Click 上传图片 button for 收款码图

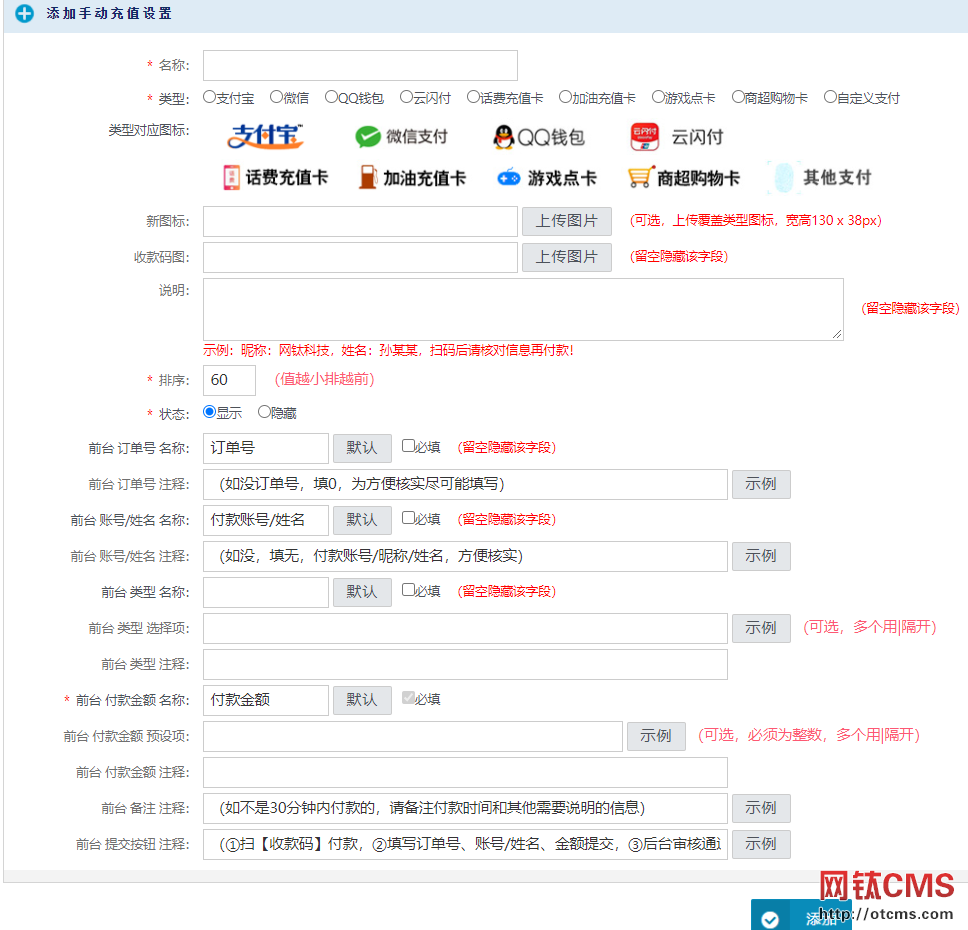pyautogui.click(x=567, y=257)
